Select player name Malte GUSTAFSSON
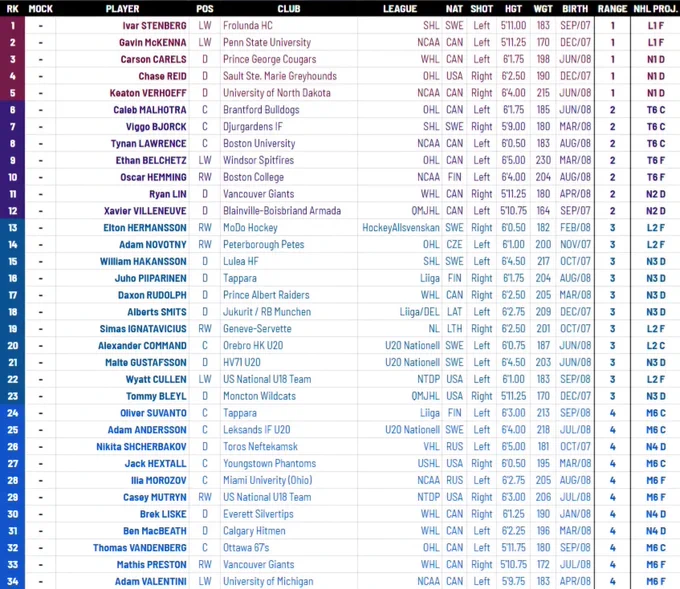Screen dimensions: 680x589 (146, 363)
